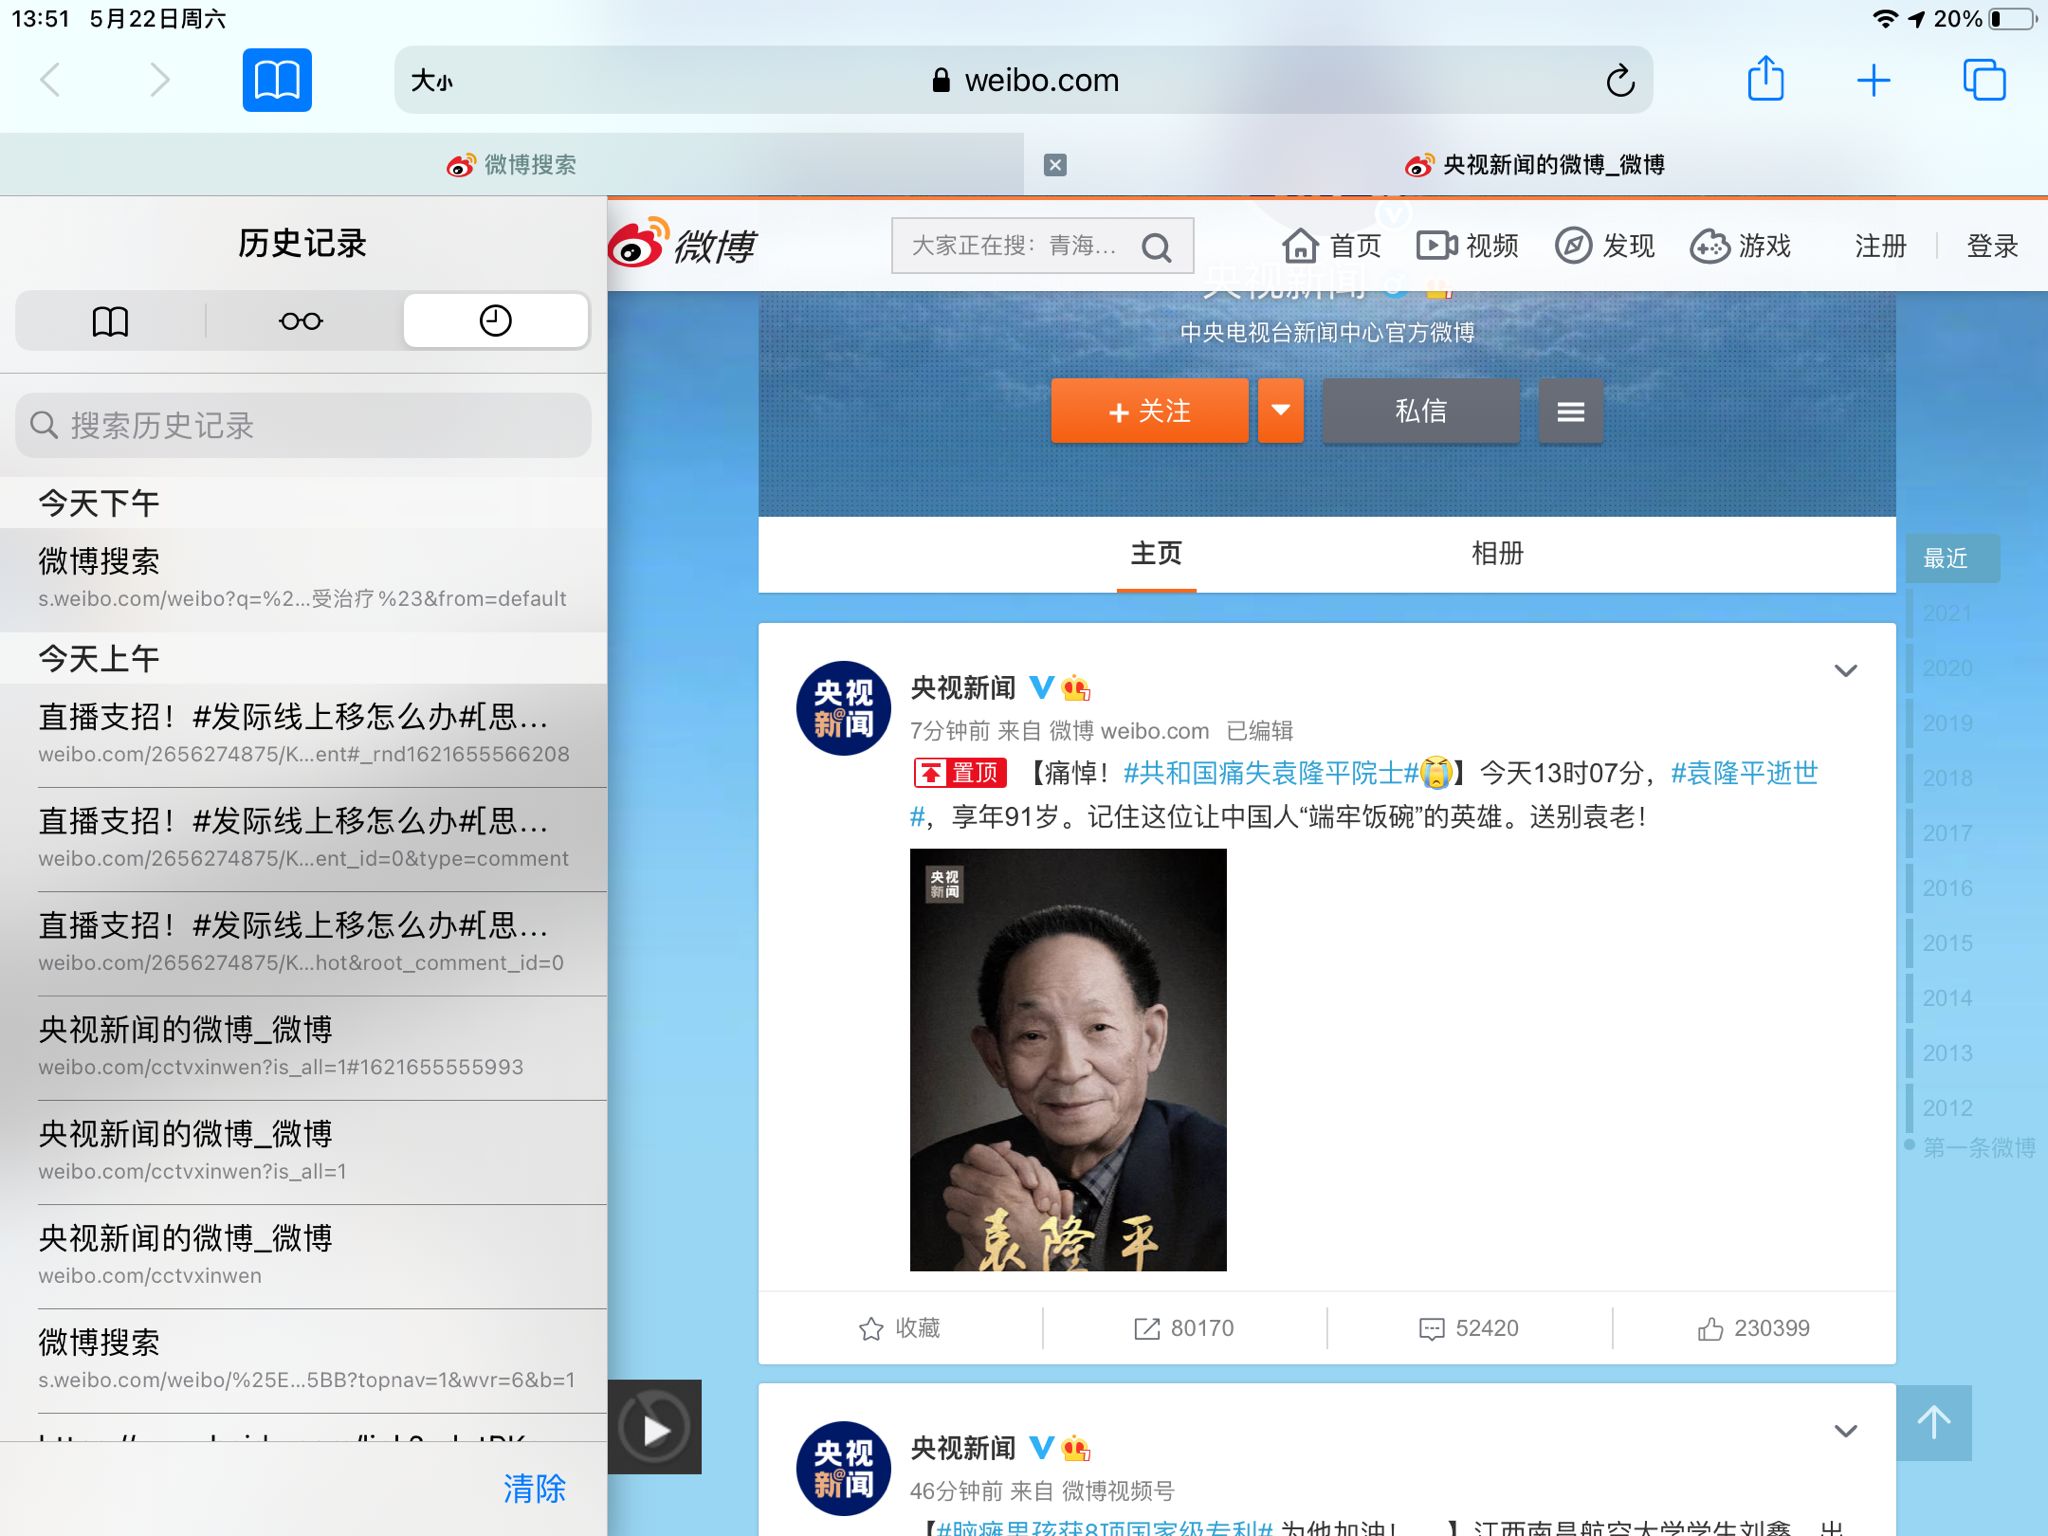Jump to 2012 in the timeline
Viewport: 2048px width, 1536px height.
(x=1947, y=1108)
